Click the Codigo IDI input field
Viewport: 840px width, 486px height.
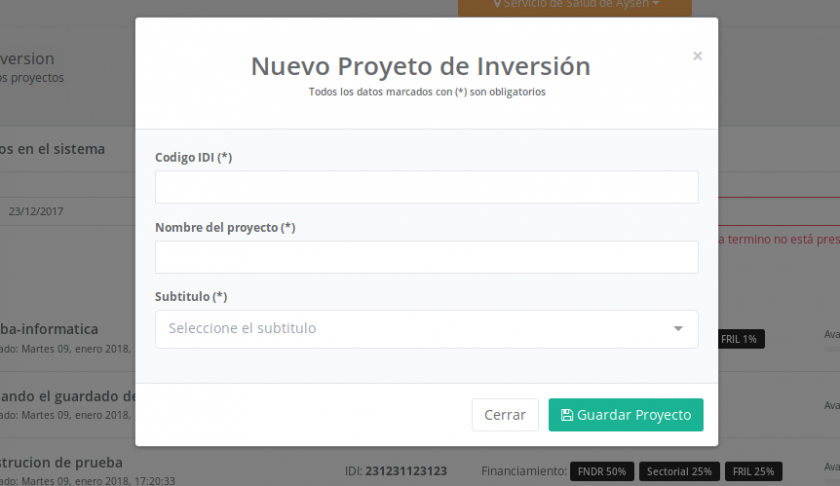[x=426, y=187]
